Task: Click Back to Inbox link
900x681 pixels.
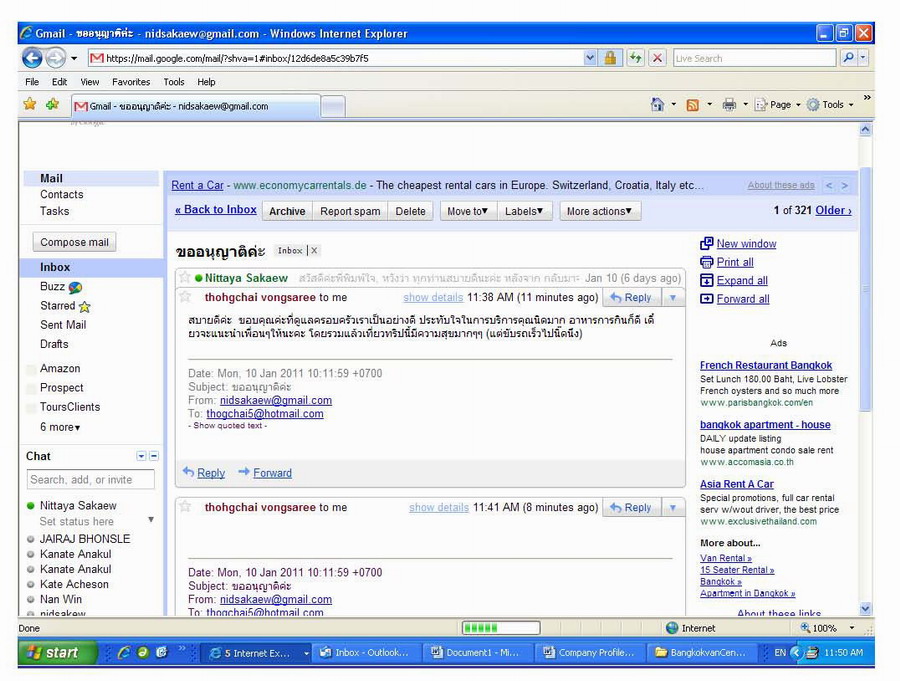Action: [215, 210]
